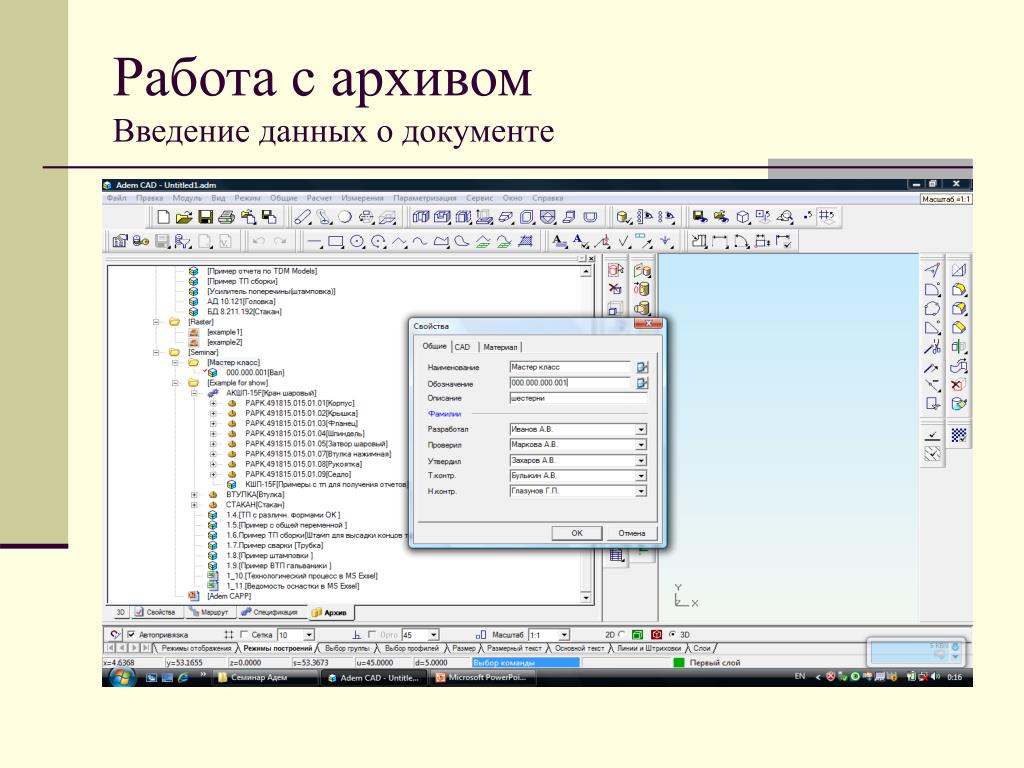Image resolution: width=1024 pixels, height=768 pixels.
Task: Switch to the CAD tab in Свойства dialog
Action: [x=462, y=347]
